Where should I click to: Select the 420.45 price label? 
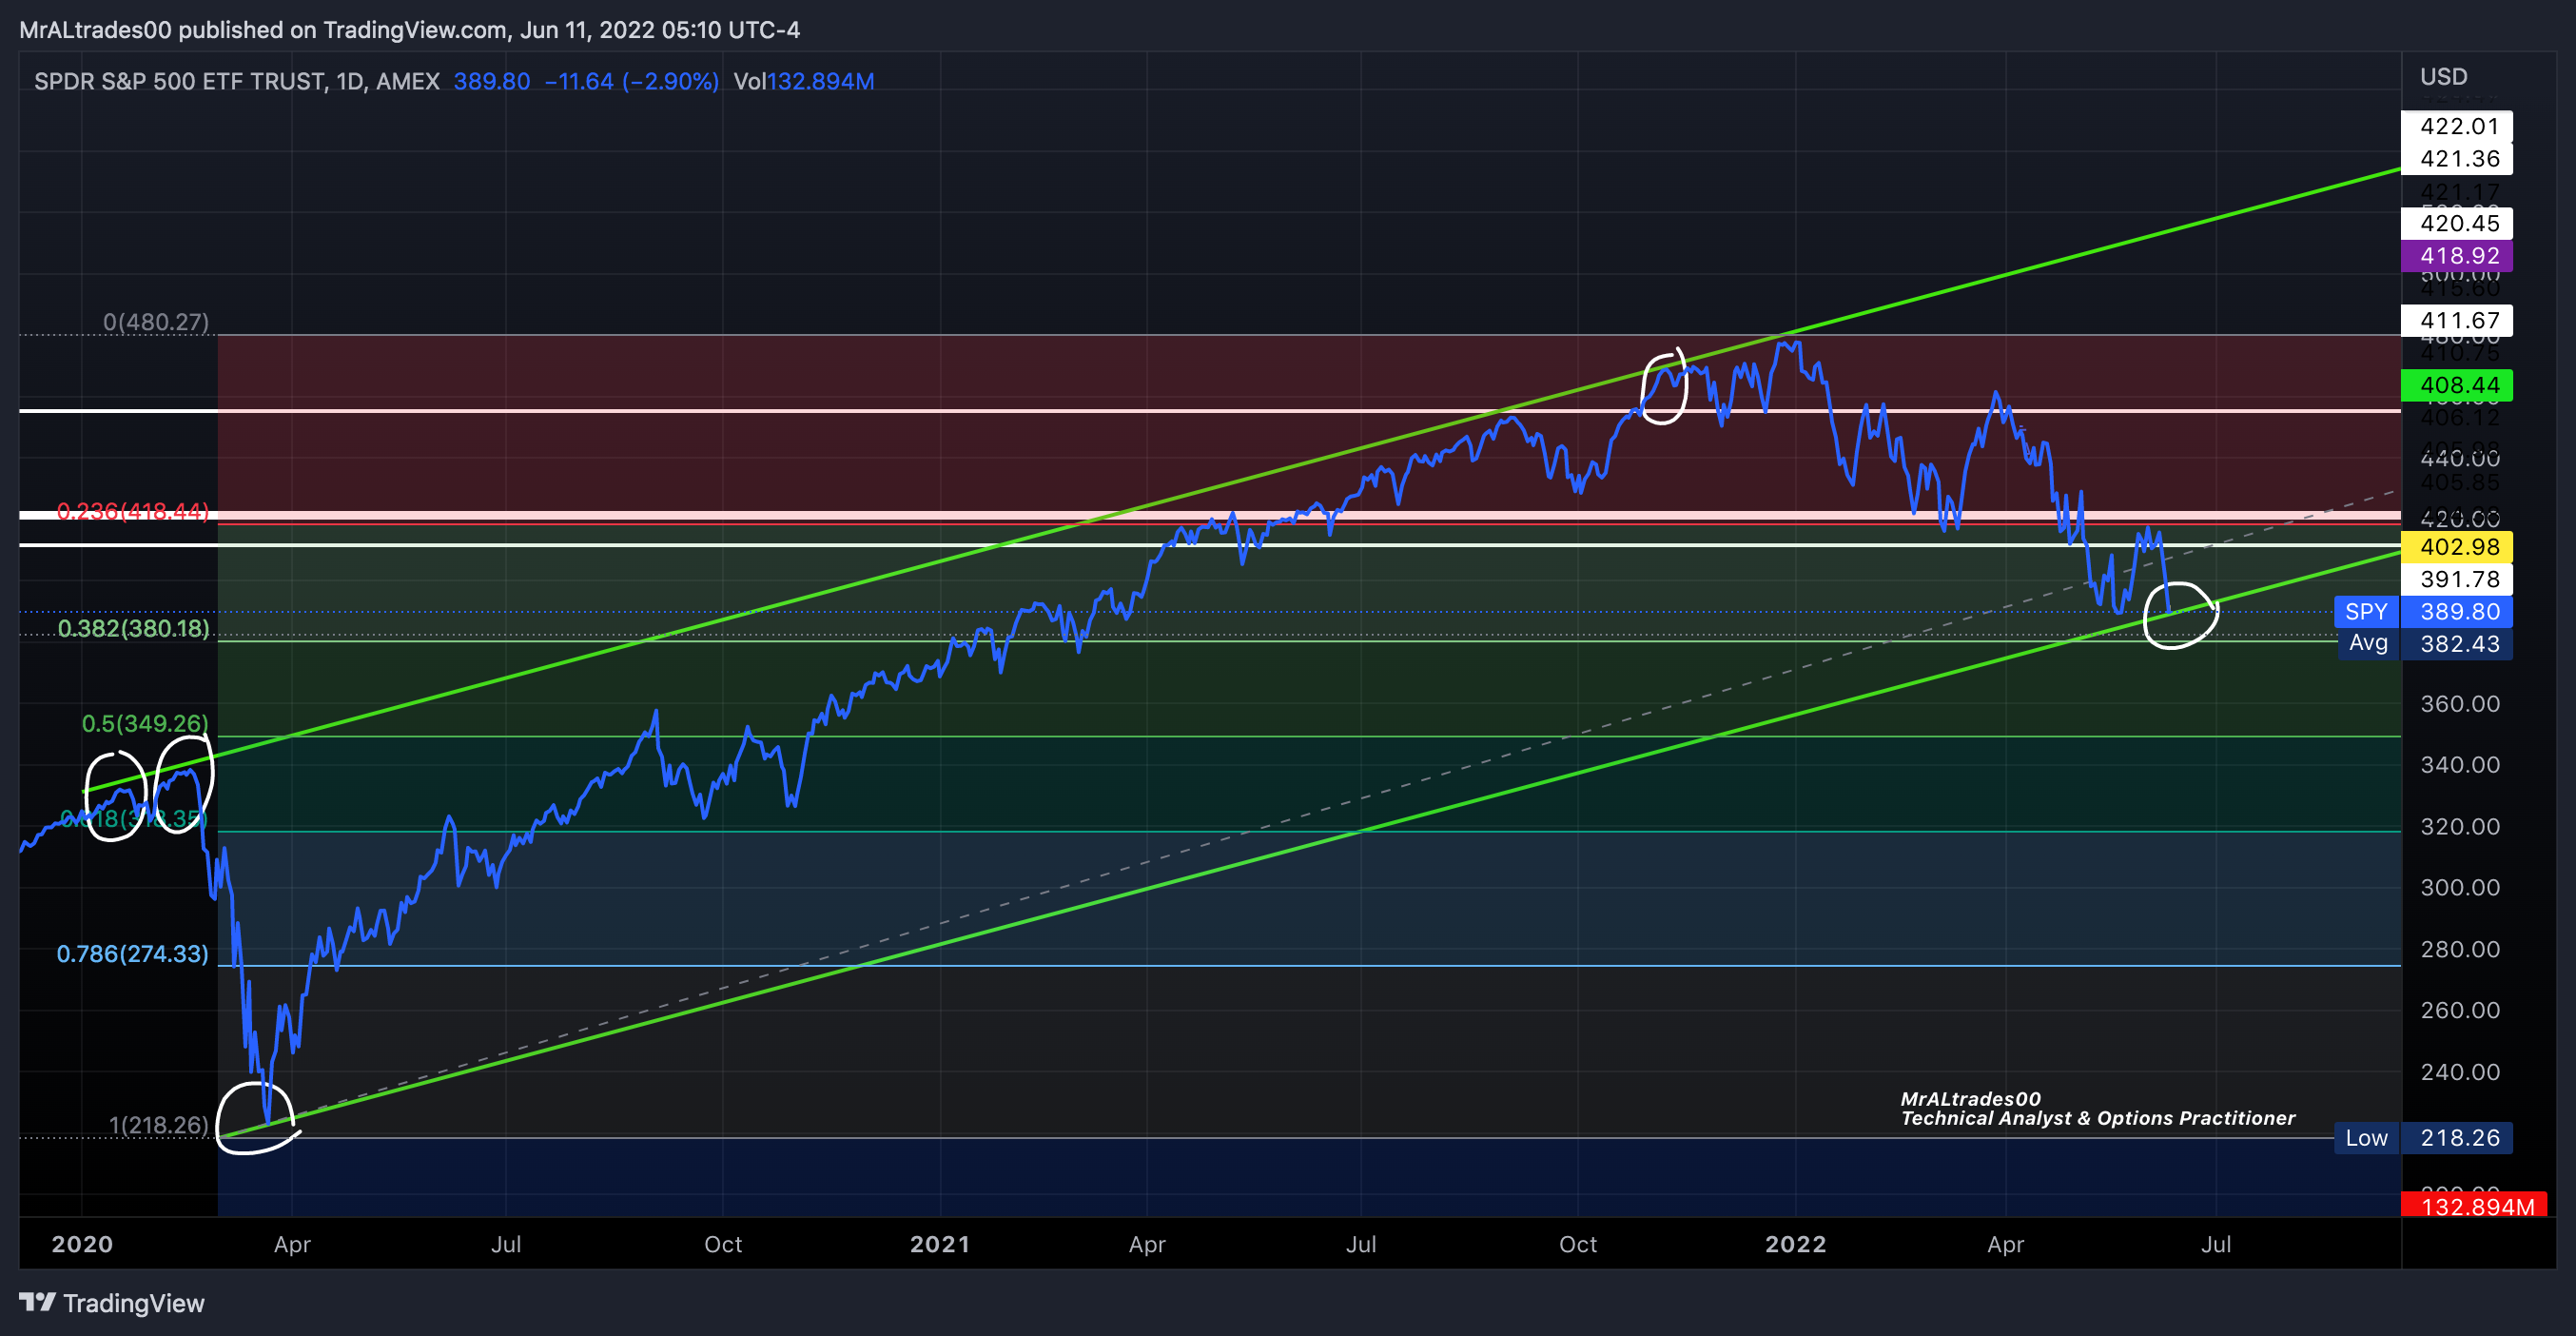pos(2456,223)
